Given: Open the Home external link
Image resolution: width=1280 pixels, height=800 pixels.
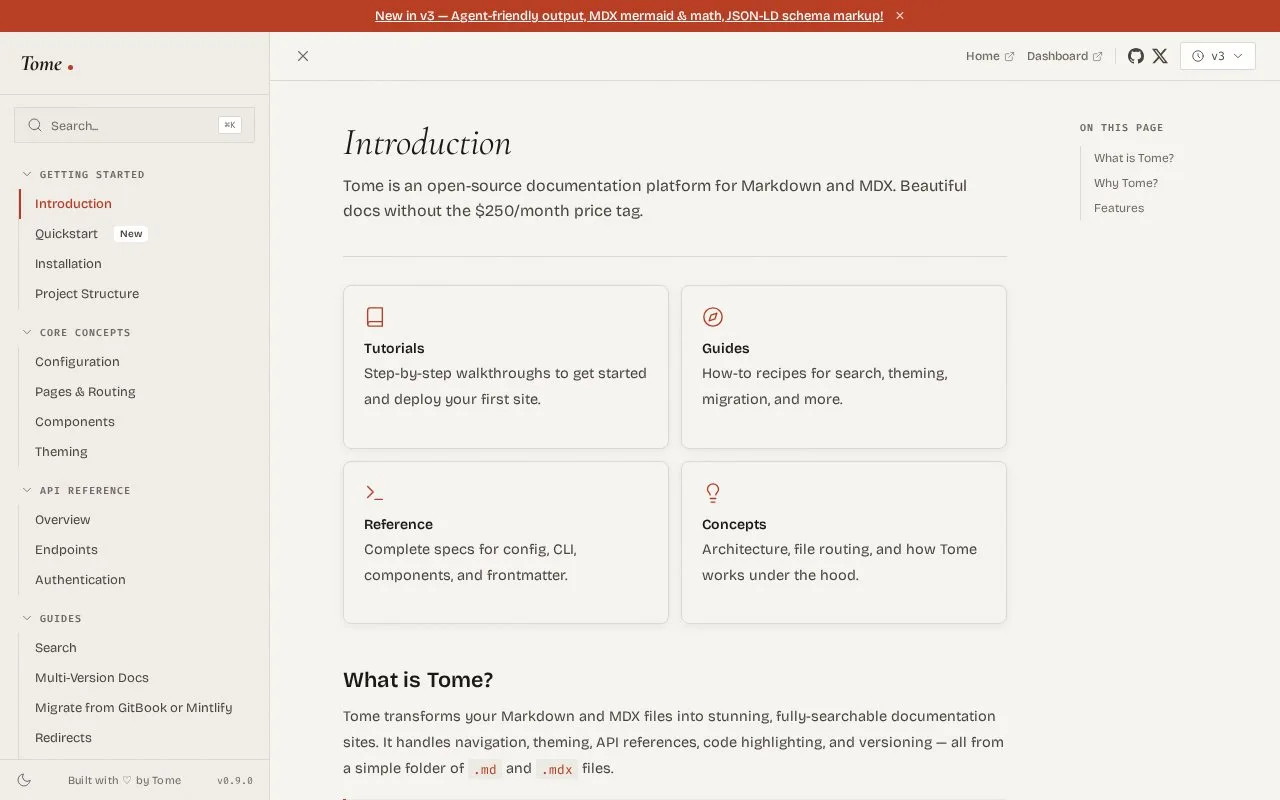Looking at the screenshot, I should tap(990, 56).
